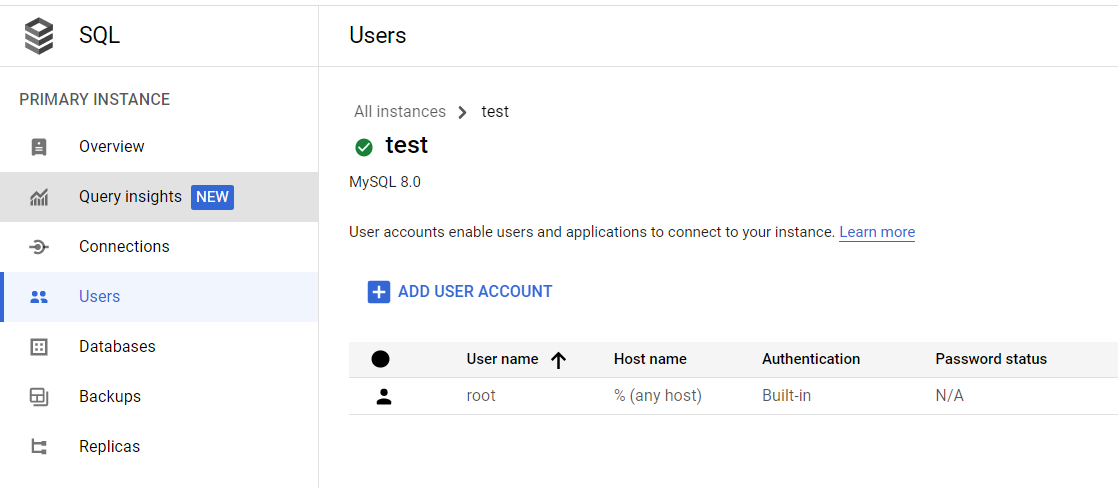Screen dimensions: 1118x488
Task: Open the Databases section
Action: pyautogui.click(x=159, y=347)
